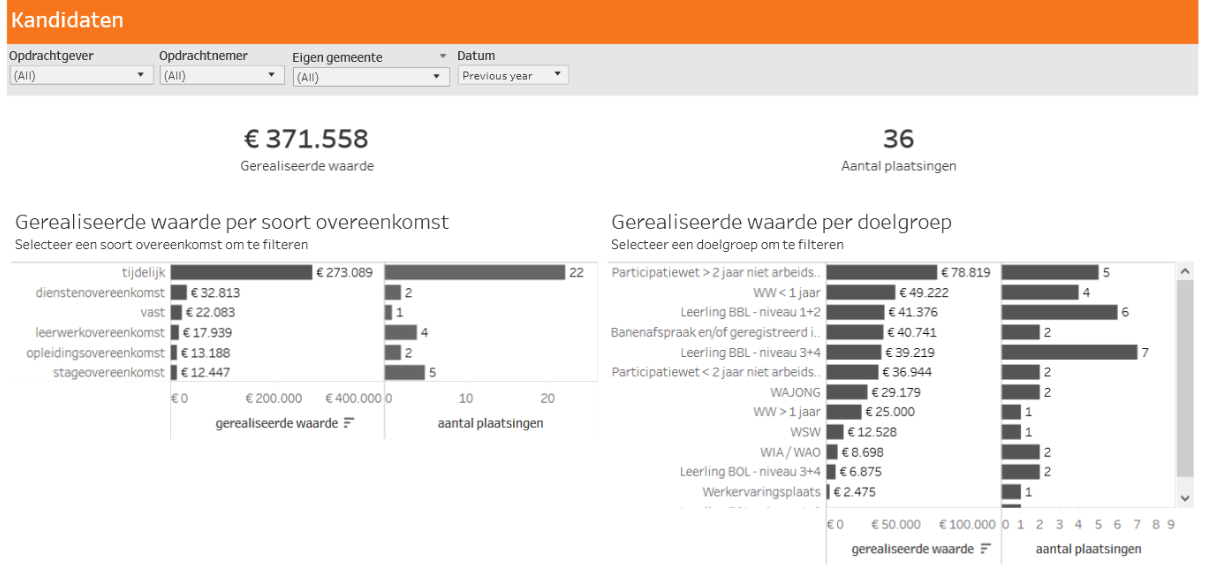Click the Kandidaten dashboard title
This screenshot has height=579, width=1215.
(68, 20)
